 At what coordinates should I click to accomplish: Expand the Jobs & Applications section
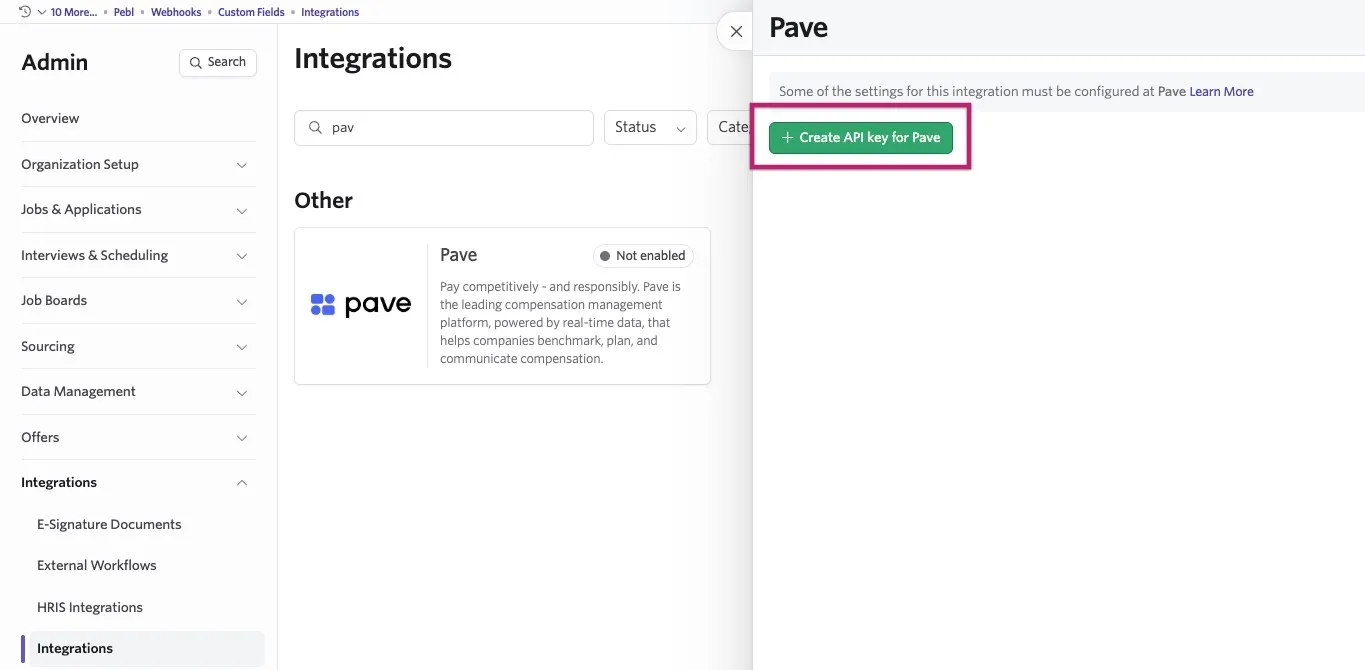tap(138, 209)
